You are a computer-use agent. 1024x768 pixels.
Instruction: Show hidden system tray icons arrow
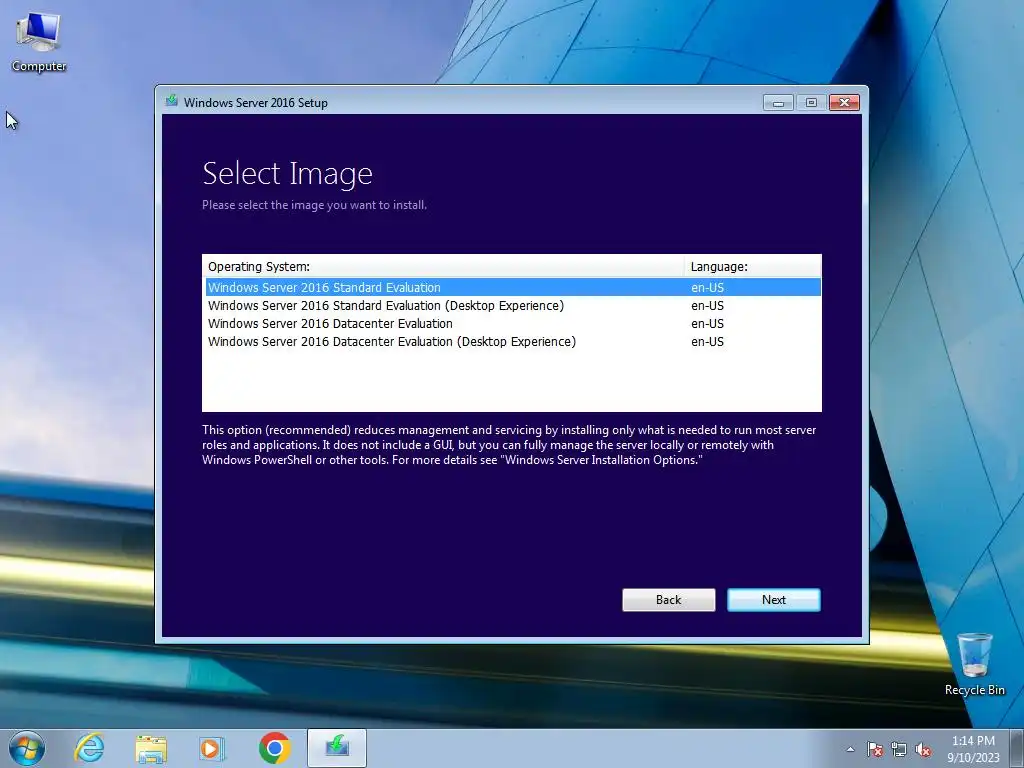850,749
